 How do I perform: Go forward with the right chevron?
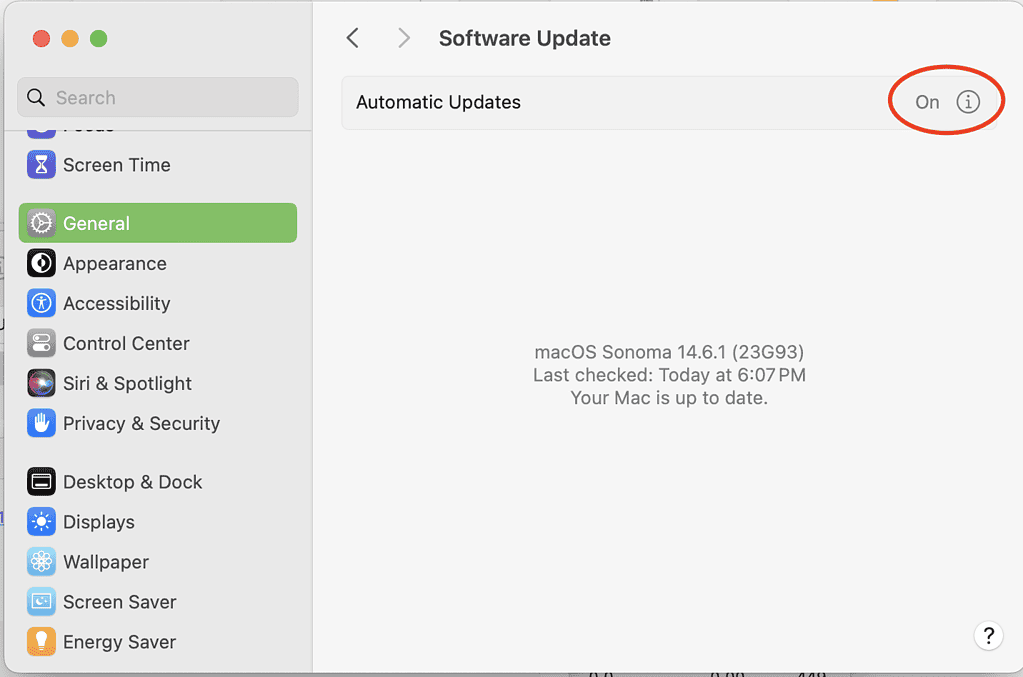tap(404, 38)
